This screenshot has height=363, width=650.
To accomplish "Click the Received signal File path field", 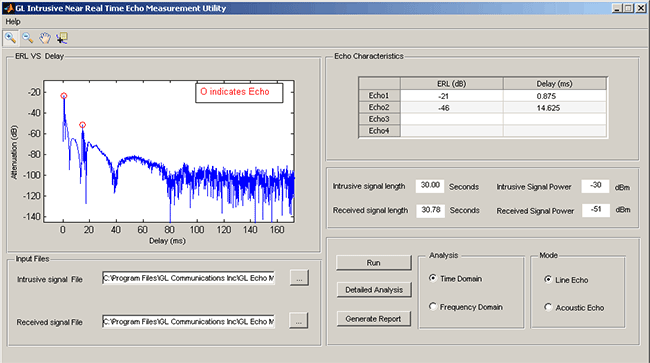I will click(188, 321).
